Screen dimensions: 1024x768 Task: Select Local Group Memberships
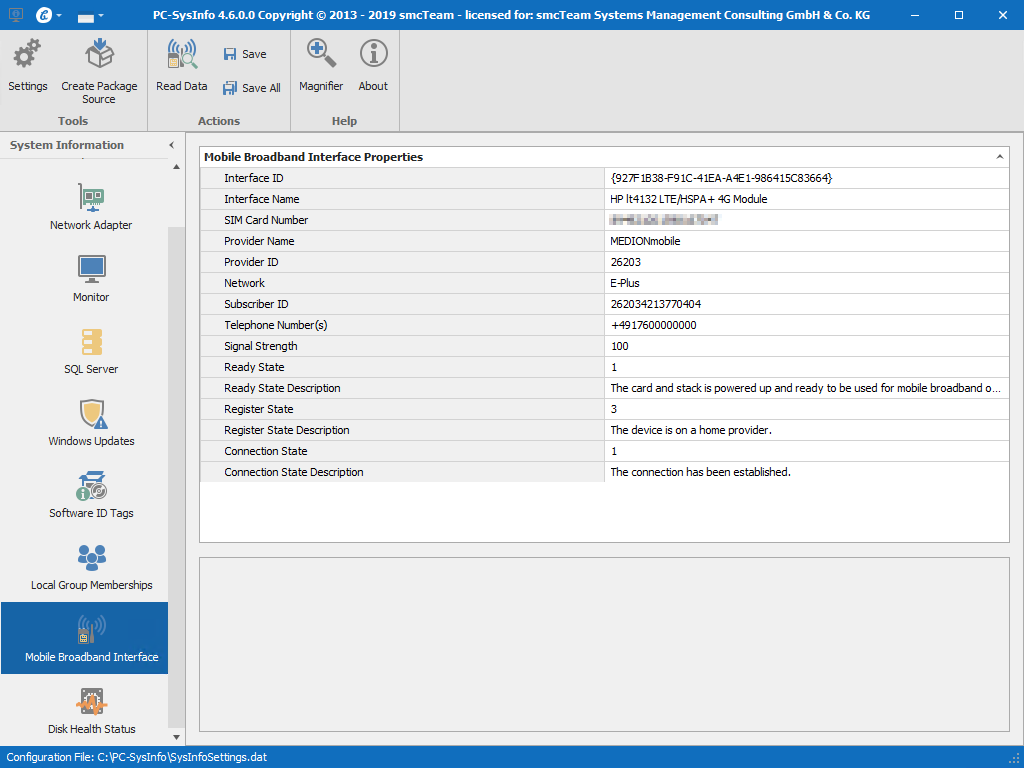pos(91,566)
